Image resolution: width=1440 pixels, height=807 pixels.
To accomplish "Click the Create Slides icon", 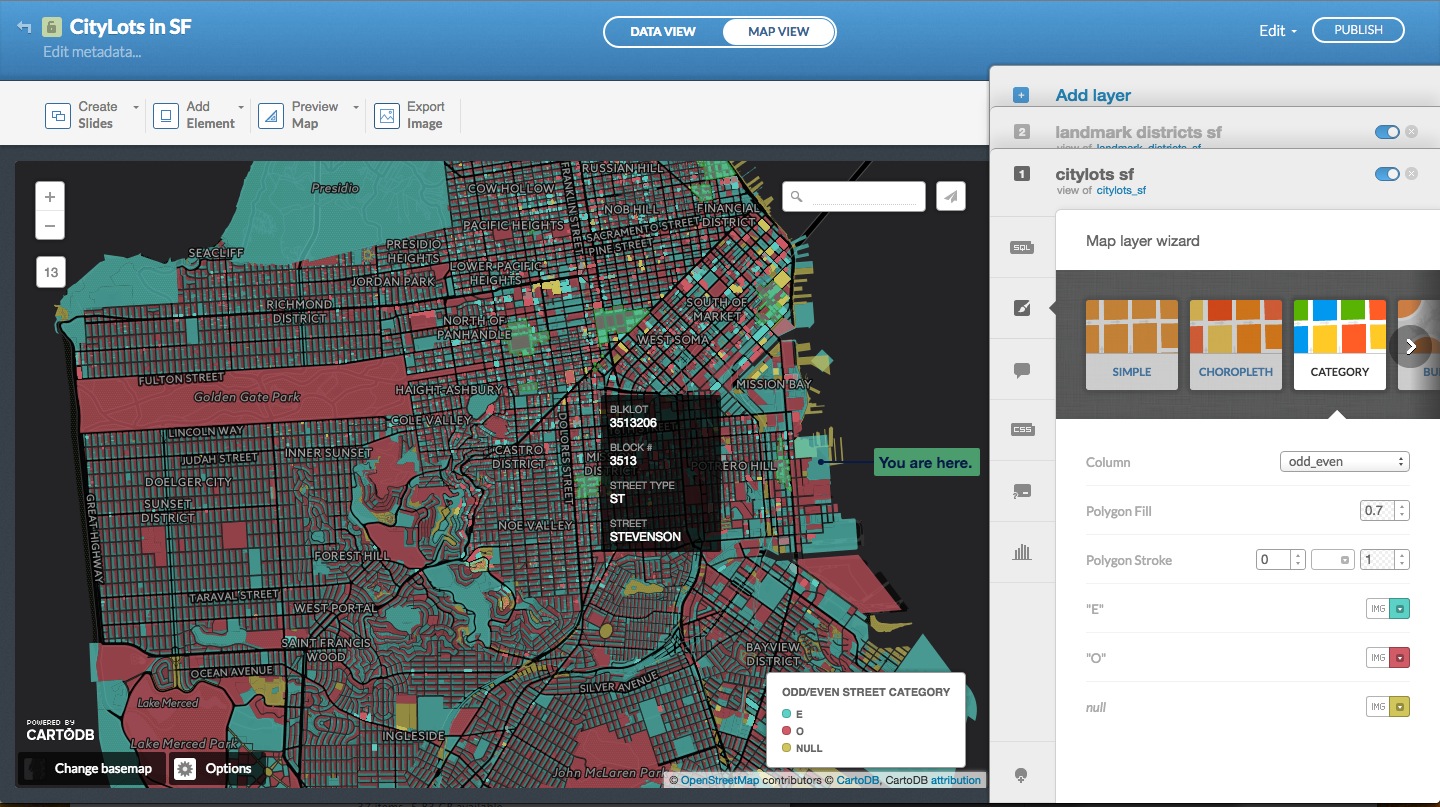I will pyautogui.click(x=58, y=115).
